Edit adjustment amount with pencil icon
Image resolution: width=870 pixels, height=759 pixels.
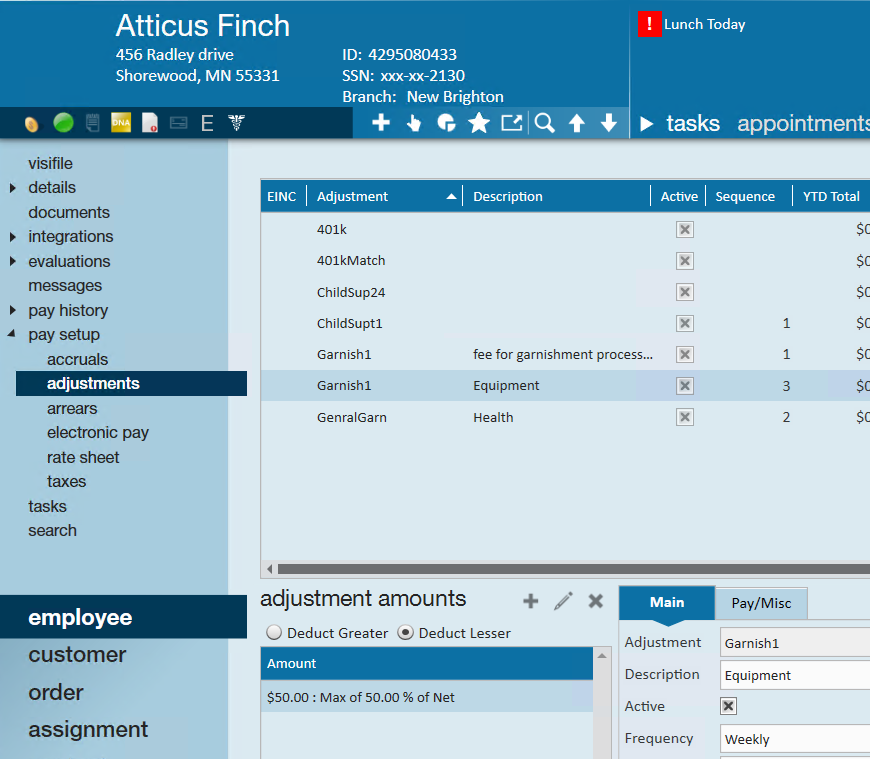click(563, 601)
